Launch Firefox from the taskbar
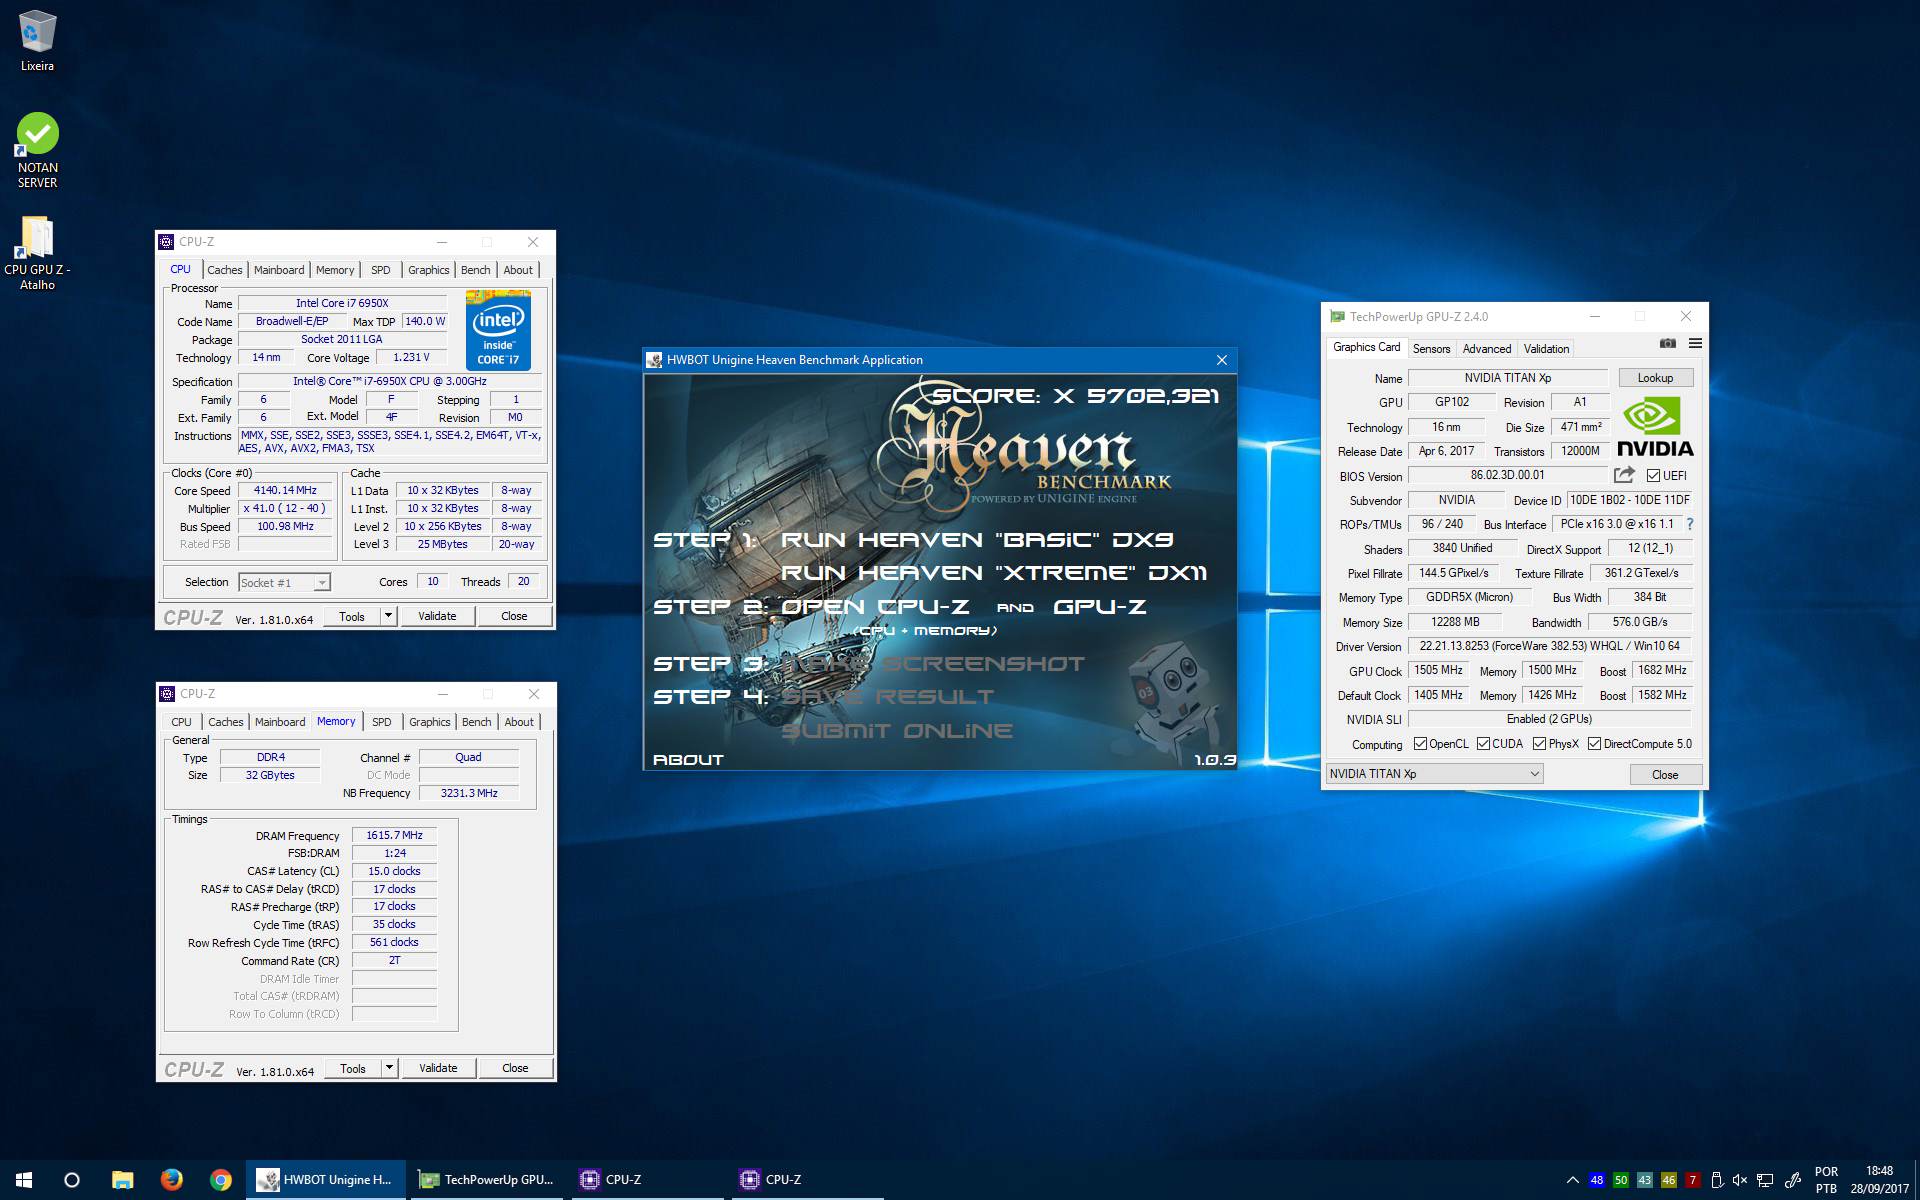This screenshot has width=1920, height=1200. tap(171, 1180)
